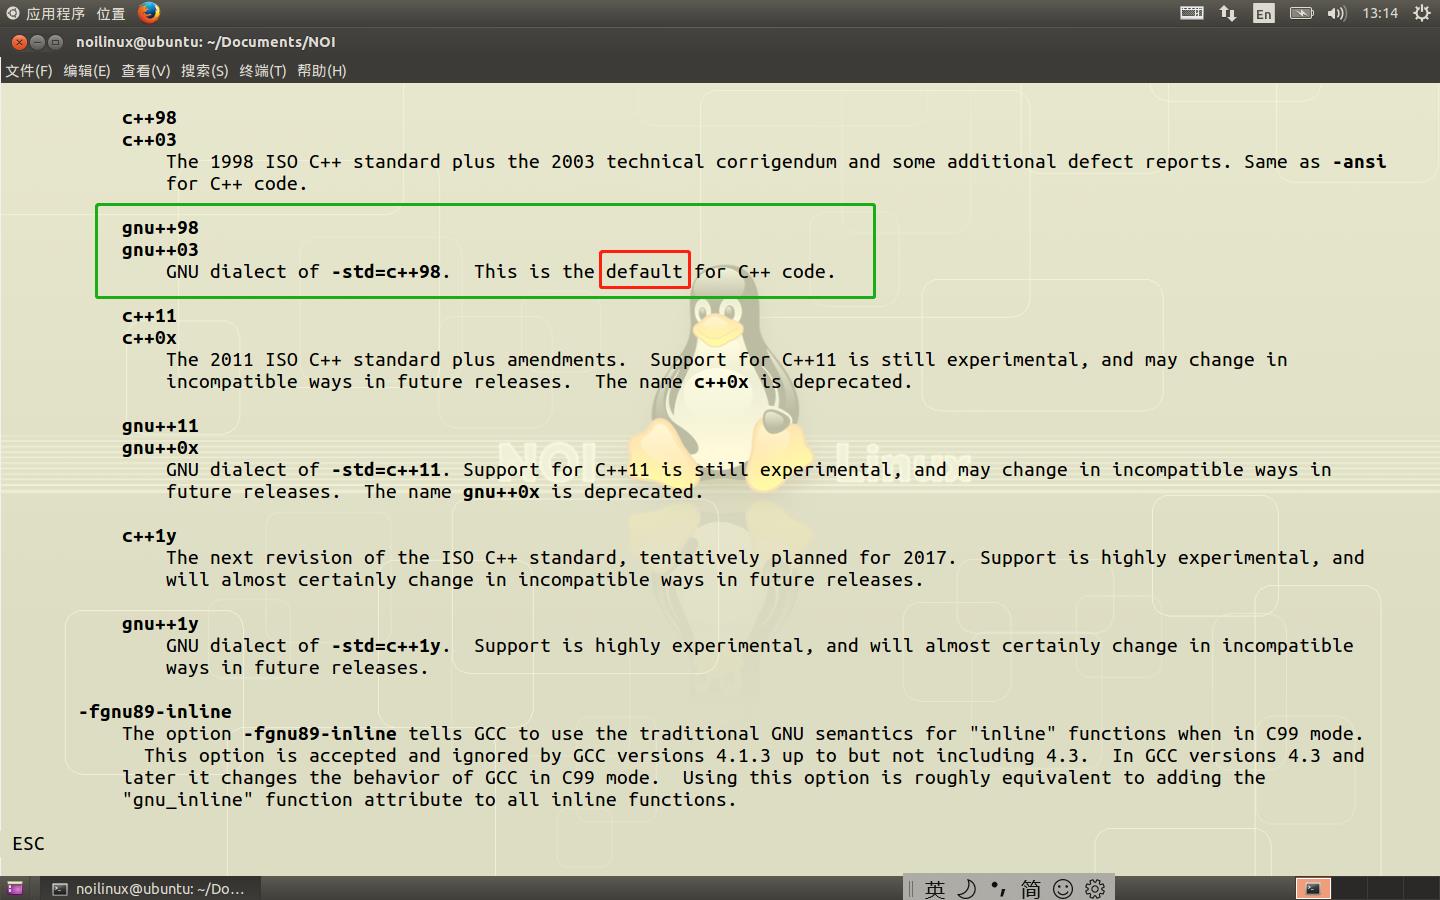Open the 搜索(S) menu
Viewport: 1440px width, 900px height.
pyautogui.click(x=204, y=70)
